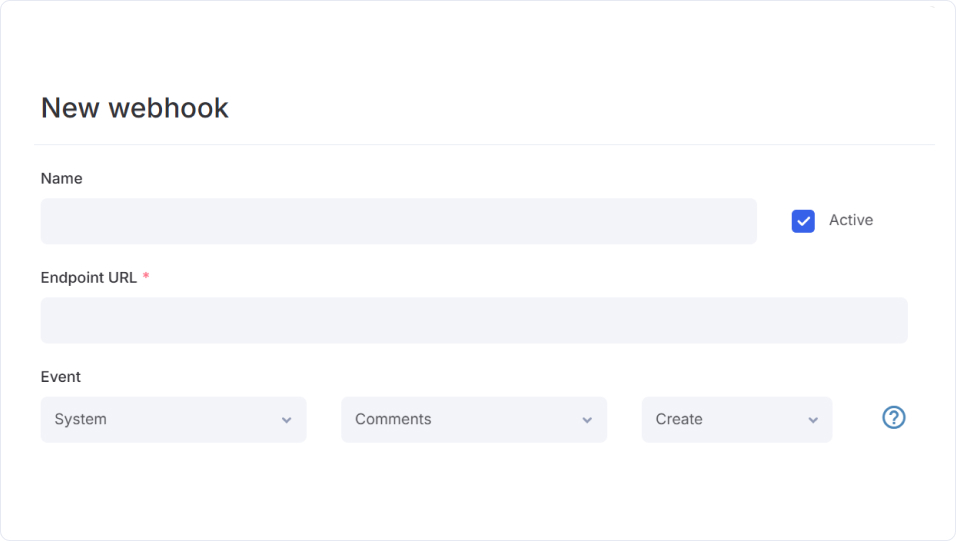Click the Active checkbox label text
Viewport: 956px width, 541px height.
pyautogui.click(x=850, y=220)
